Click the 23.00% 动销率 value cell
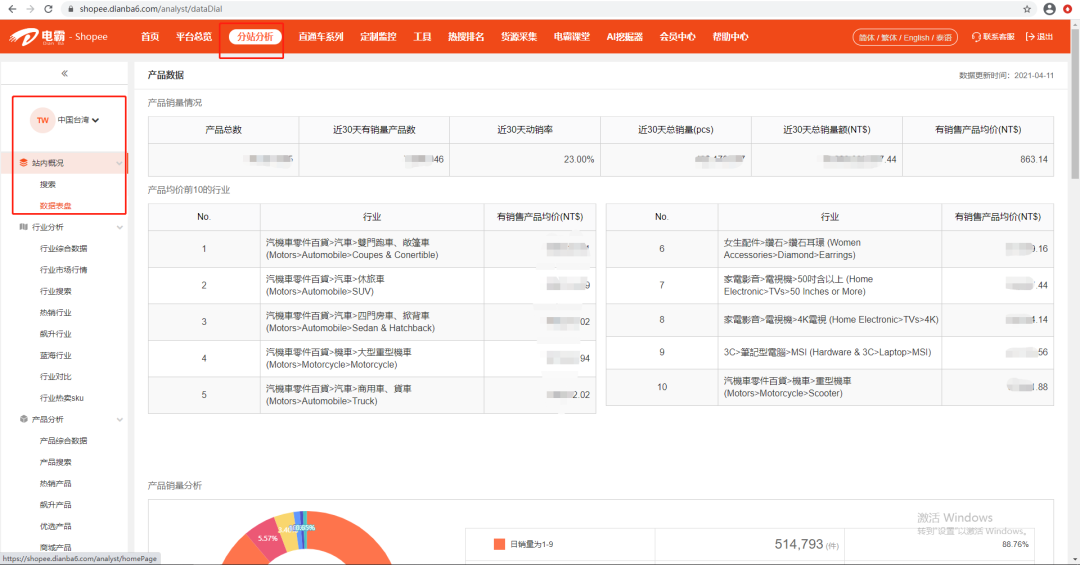This screenshot has height=565, width=1080. [524, 159]
